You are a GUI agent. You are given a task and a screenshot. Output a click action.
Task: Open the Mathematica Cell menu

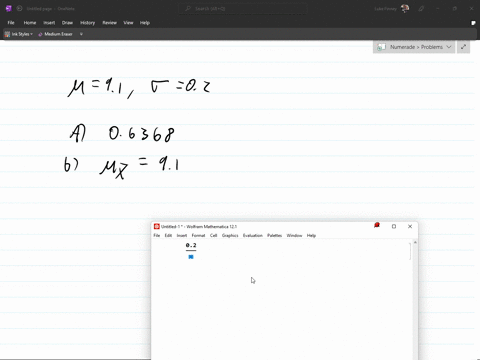[214, 235]
